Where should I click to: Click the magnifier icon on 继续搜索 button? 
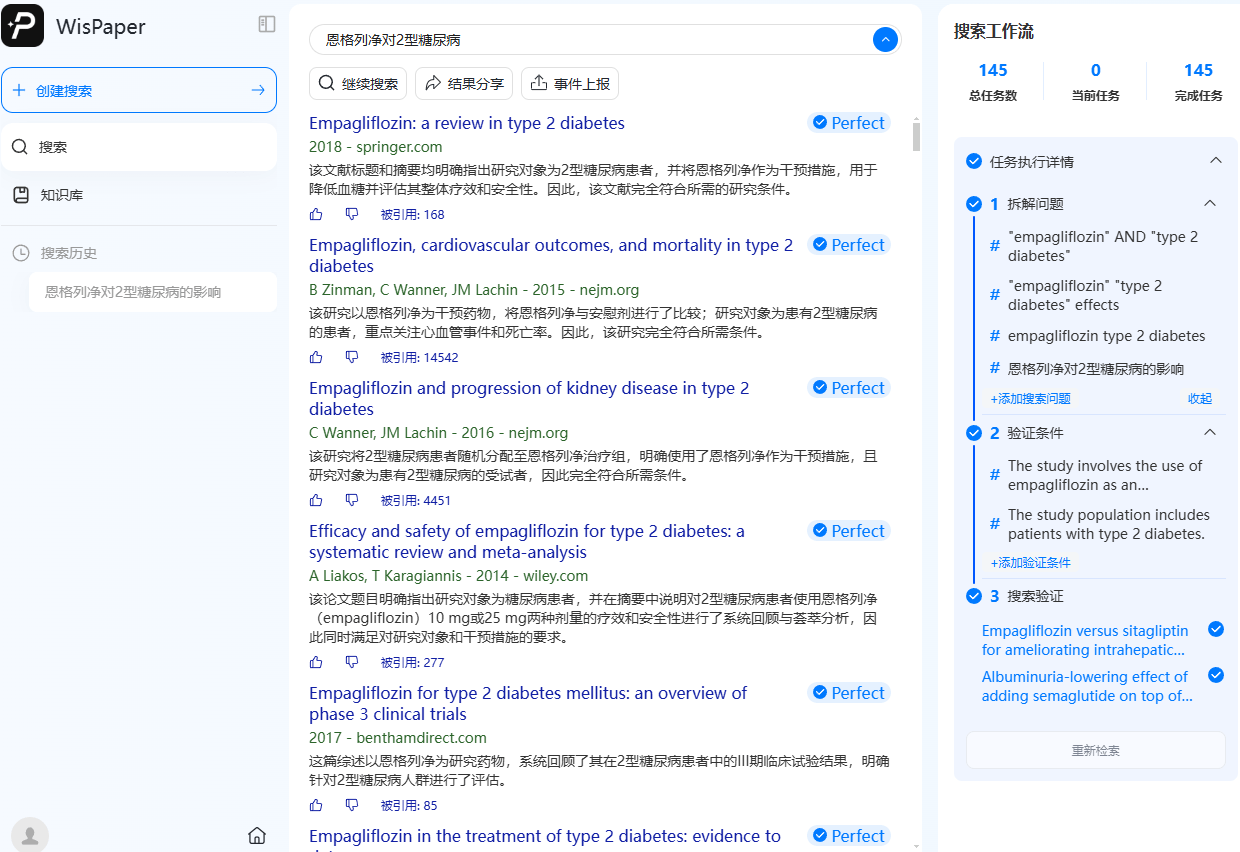pyautogui.click(x=325, y=83)
